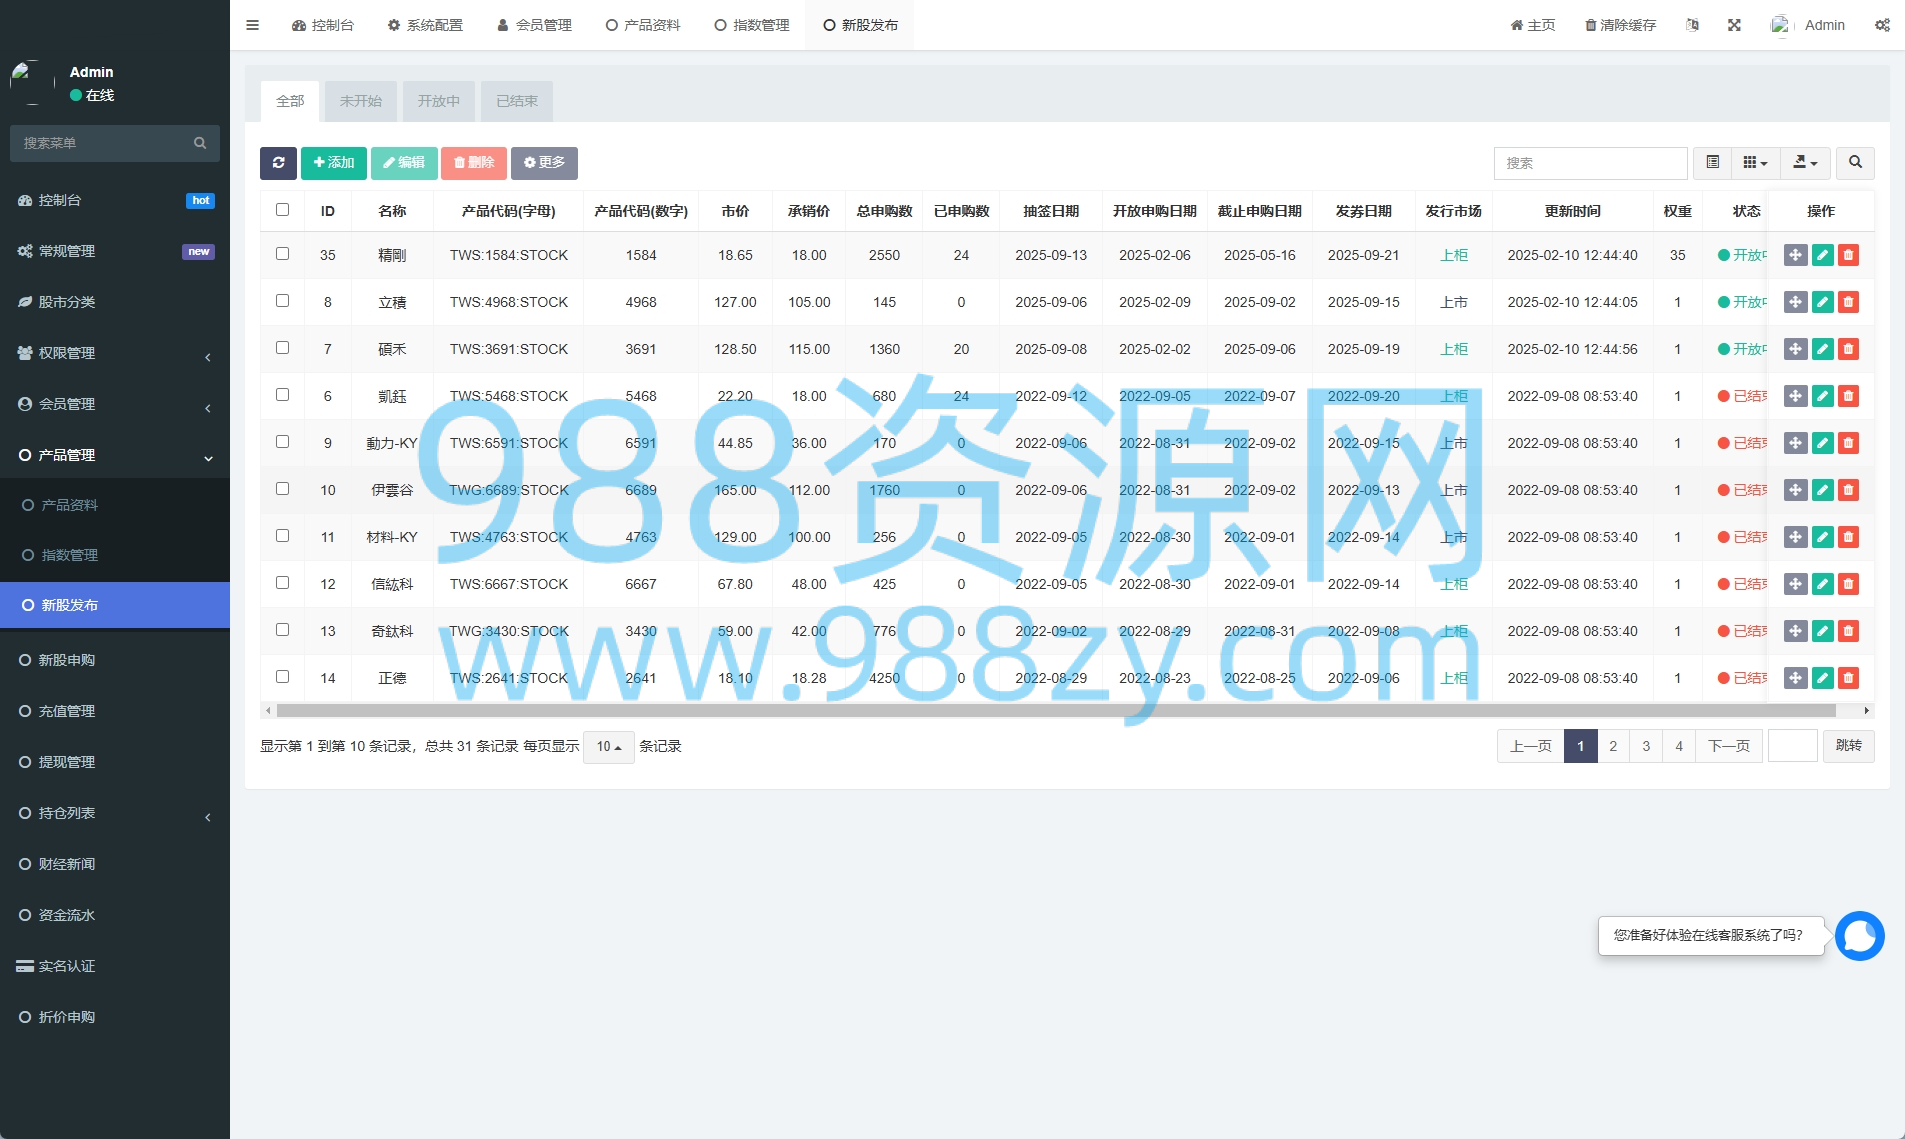Click green edit icon for row 立積
Viewport: 1905px width, 1139px height.
[x=1822, y=302]
